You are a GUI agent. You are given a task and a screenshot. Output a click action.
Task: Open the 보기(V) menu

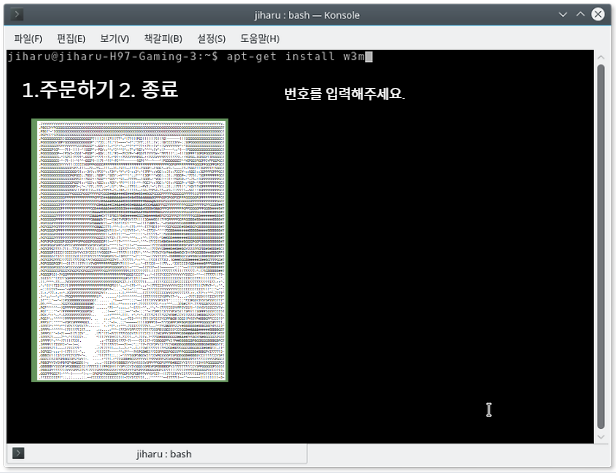click(114, 38)
